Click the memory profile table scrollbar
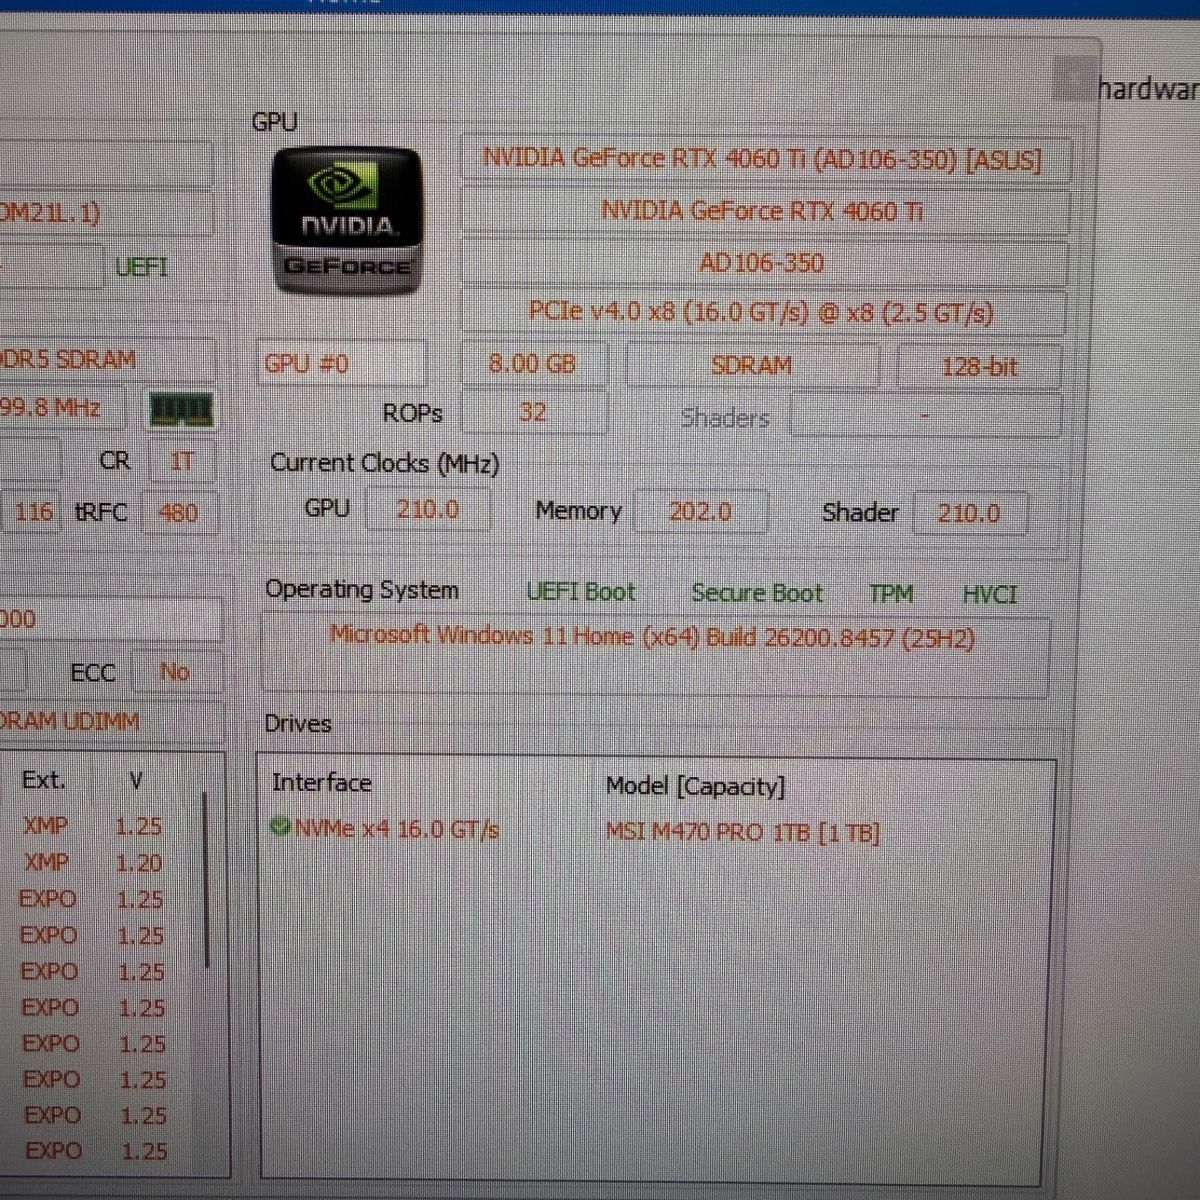The height and width of the screenshot is (1200, 1200). 207,880
